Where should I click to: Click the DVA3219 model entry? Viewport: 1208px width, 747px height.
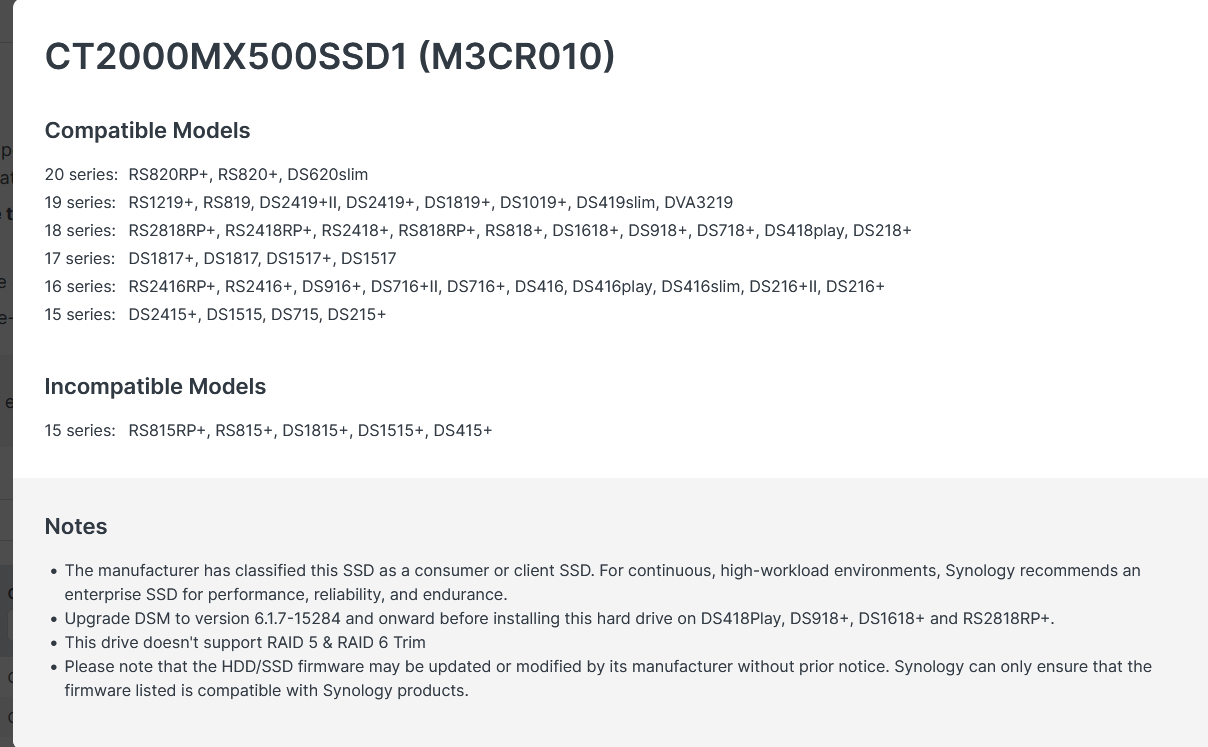click(x=698, y=202)
